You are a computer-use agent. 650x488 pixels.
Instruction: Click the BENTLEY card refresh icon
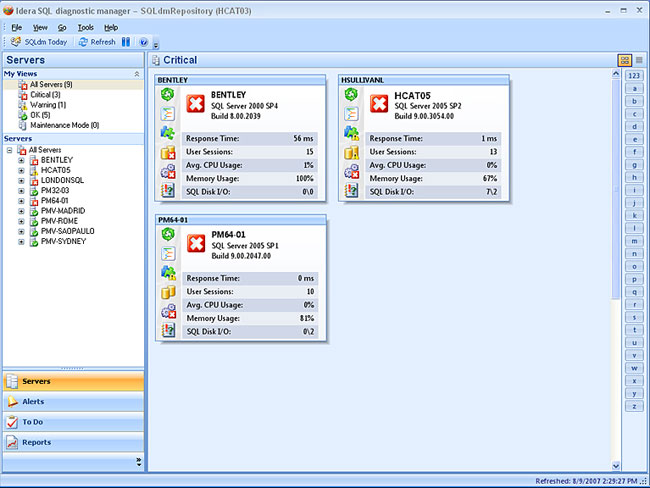167,94
